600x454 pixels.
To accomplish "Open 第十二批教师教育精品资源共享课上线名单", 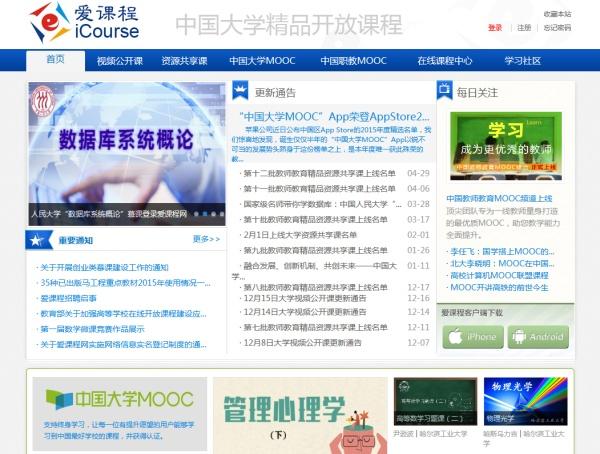I will coord(320,173).
